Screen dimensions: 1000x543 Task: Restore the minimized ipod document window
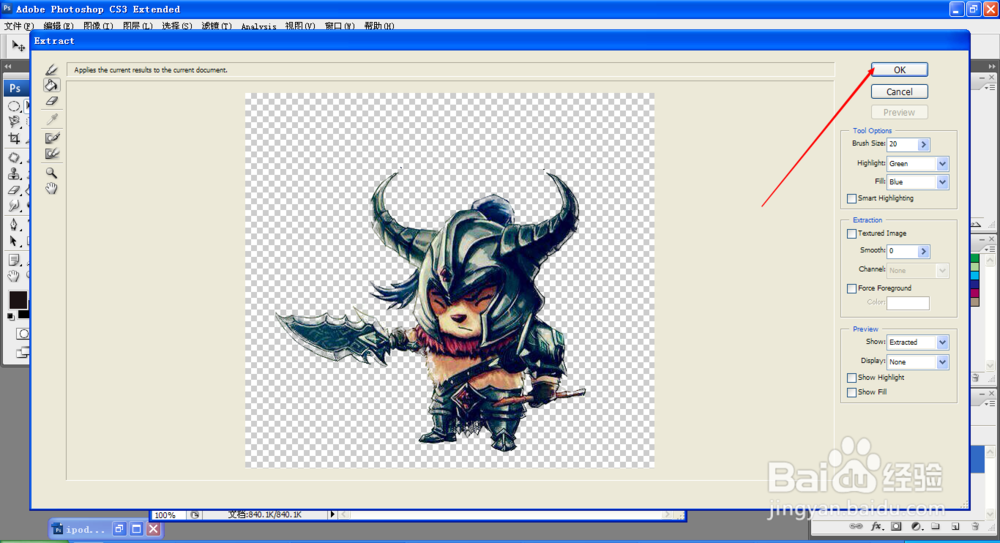(x=119, y=529)
